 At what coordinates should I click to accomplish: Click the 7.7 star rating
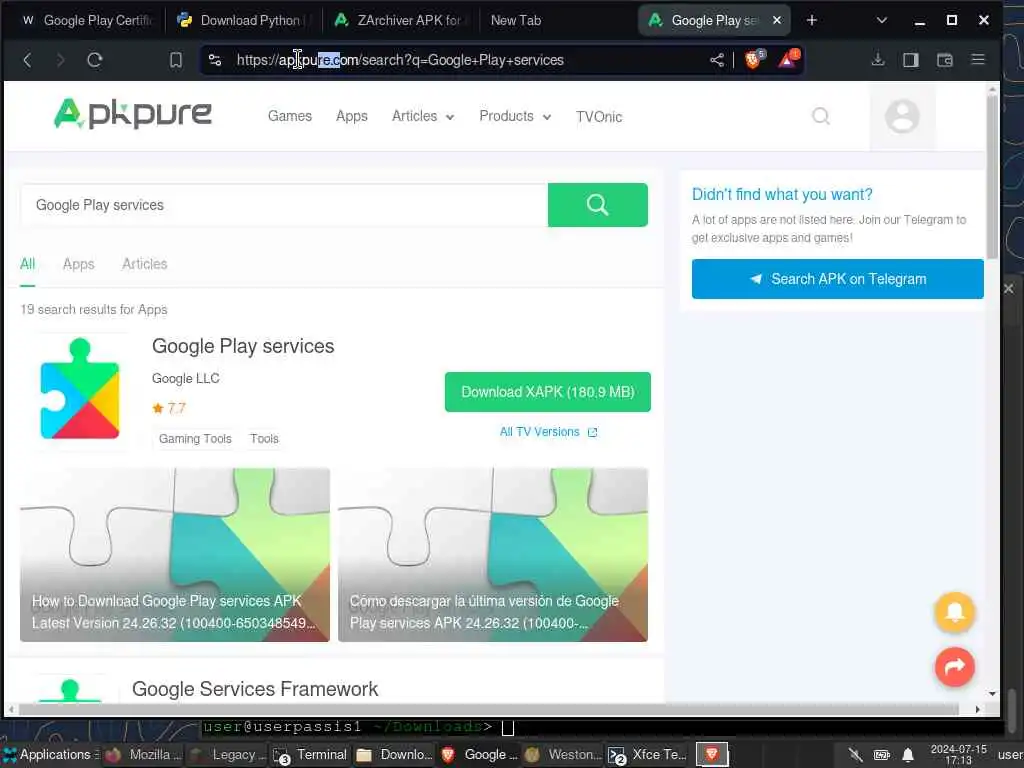pos(169,409)
